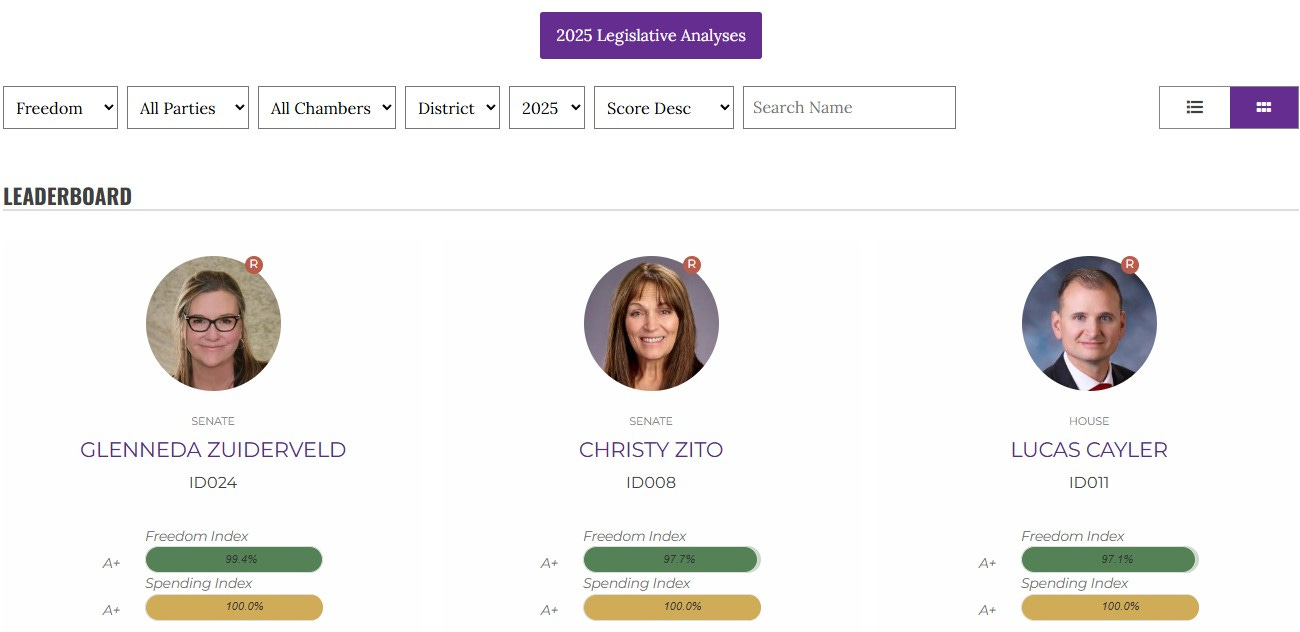Click Zuiderveld's 100.0% Spending Index bar

tap(234, 607)
